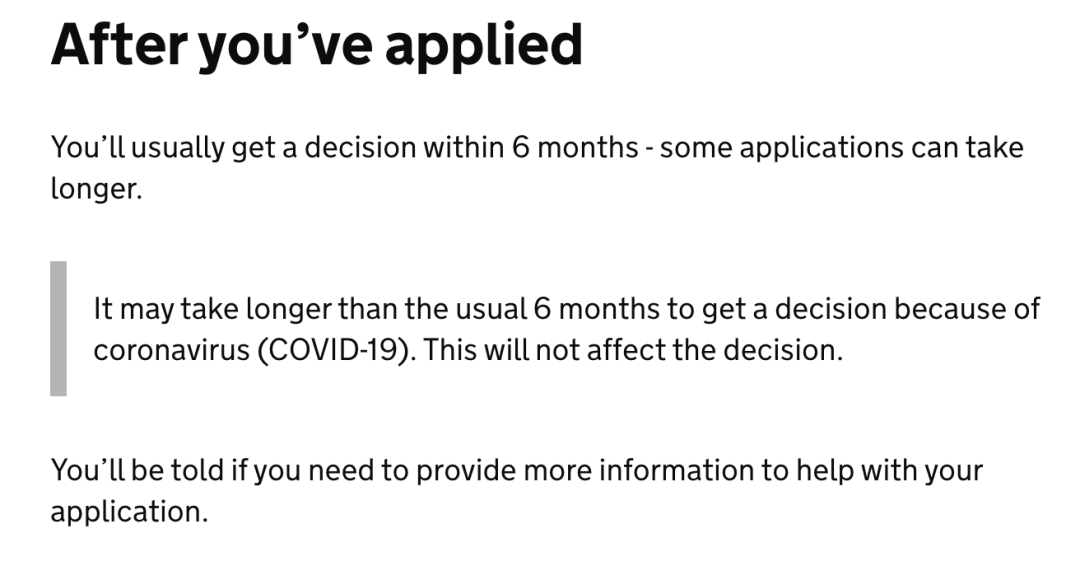Click the word "After" in the heading
This screenshot has height=580, width=1080.
click(118, 45)
